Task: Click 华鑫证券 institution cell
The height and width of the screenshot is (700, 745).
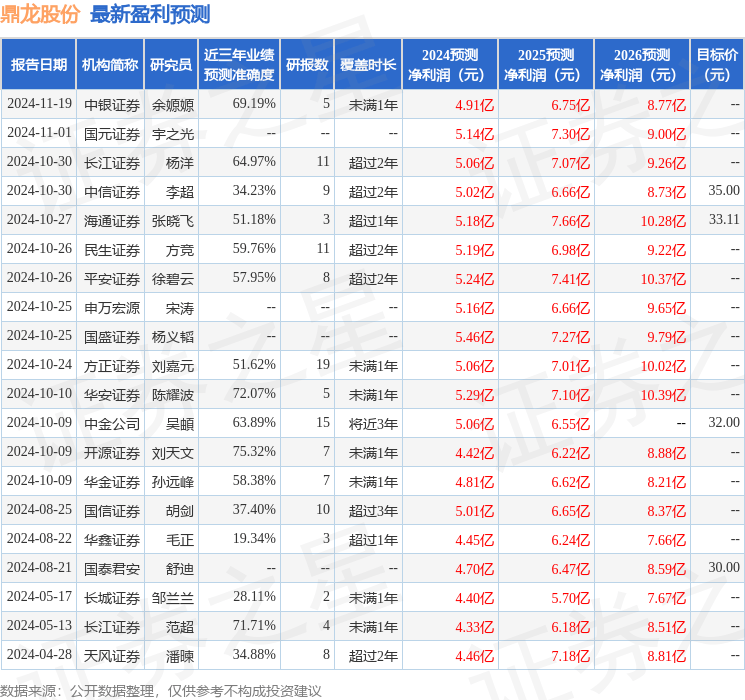Action: [x=112, y=540]
